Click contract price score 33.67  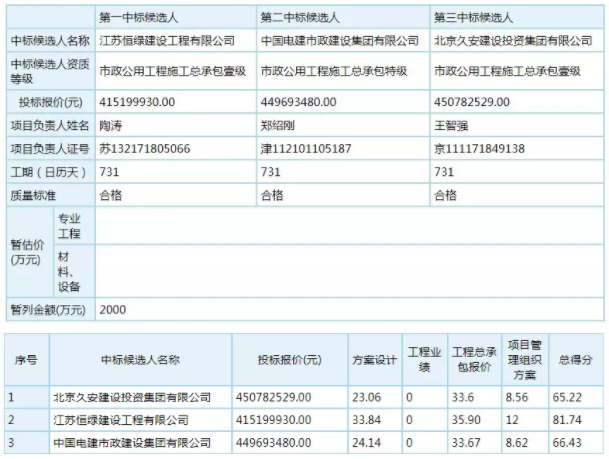(x=466, y=443)
